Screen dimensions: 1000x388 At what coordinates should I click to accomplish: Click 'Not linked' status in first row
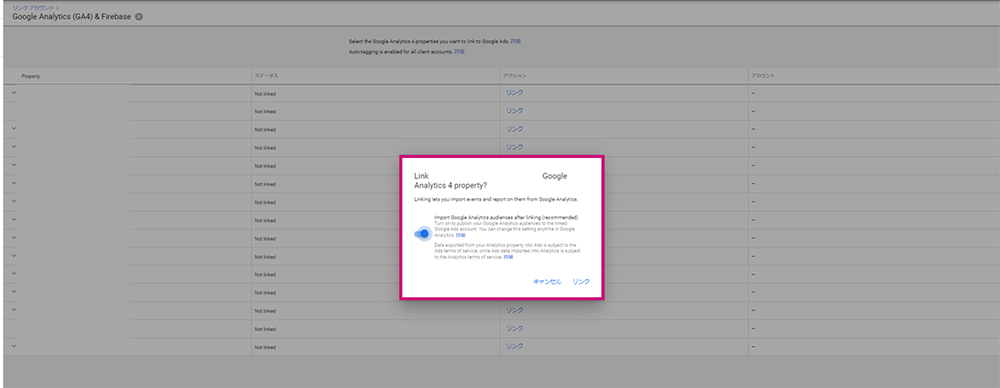point(265,94)
